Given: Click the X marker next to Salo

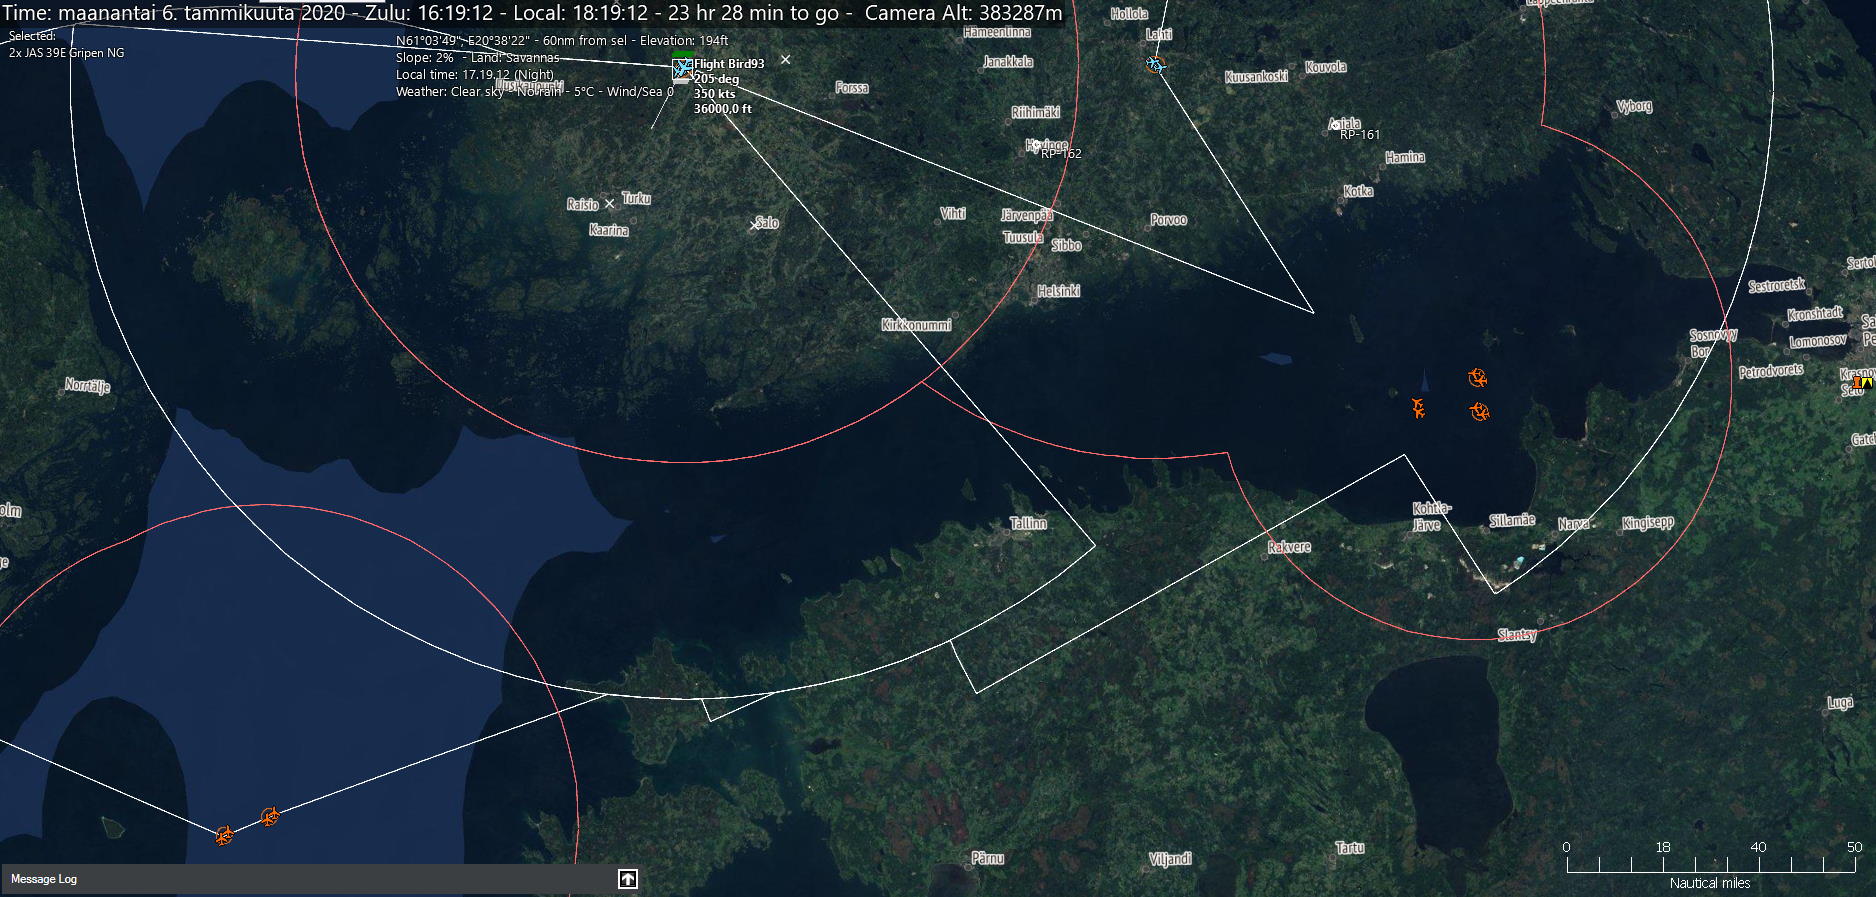Looking at the screenshot, I should pyautogui.click(x=755, y=226).
